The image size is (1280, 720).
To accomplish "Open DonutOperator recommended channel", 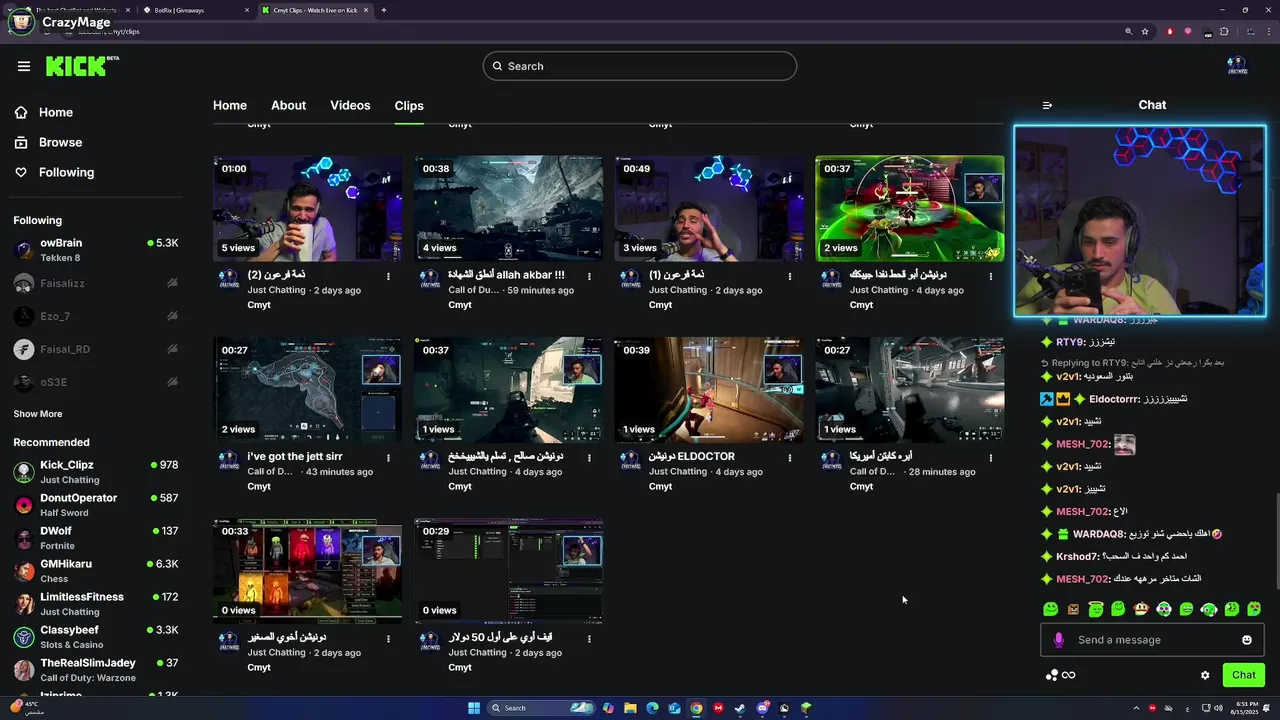I will tap(96, 505).
